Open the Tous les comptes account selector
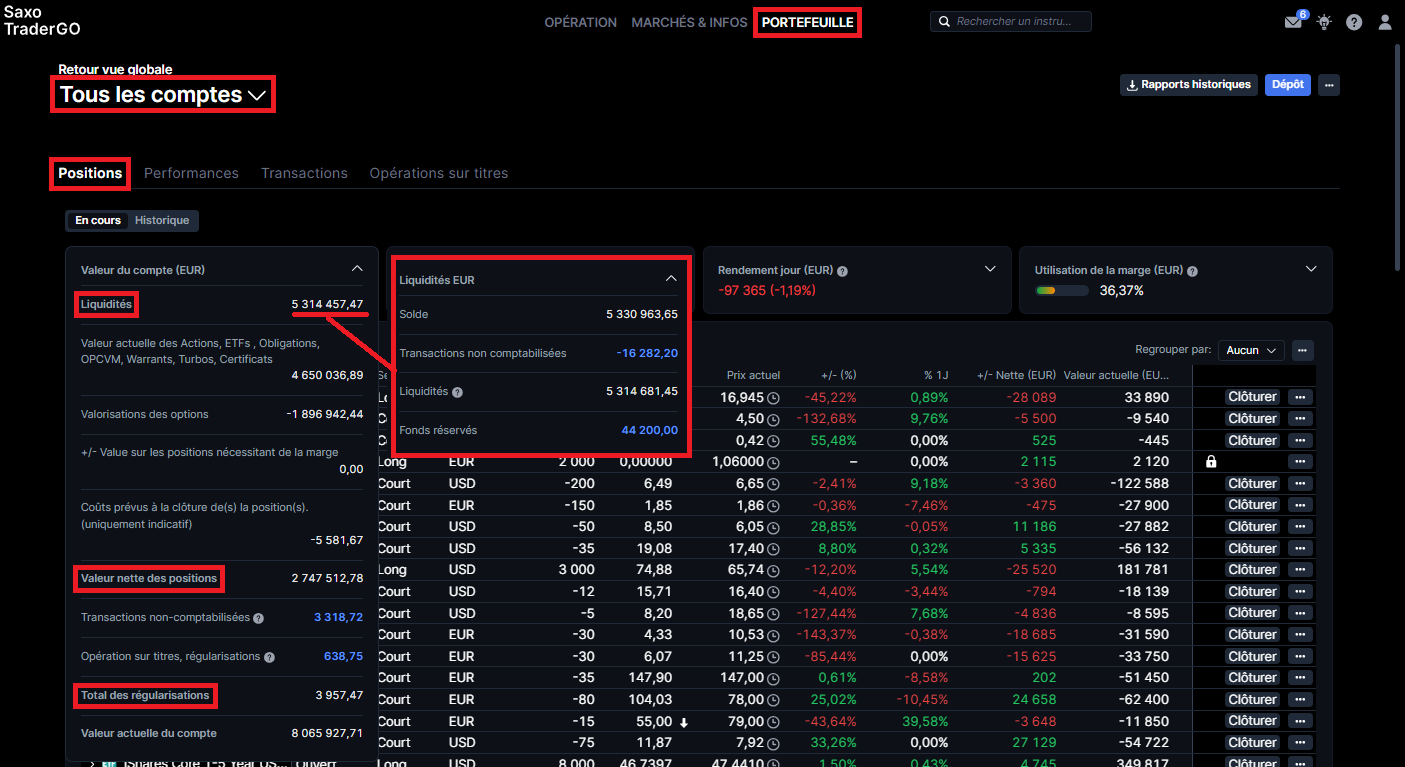Screen dimensions: 1405x767 coord(163,95)
